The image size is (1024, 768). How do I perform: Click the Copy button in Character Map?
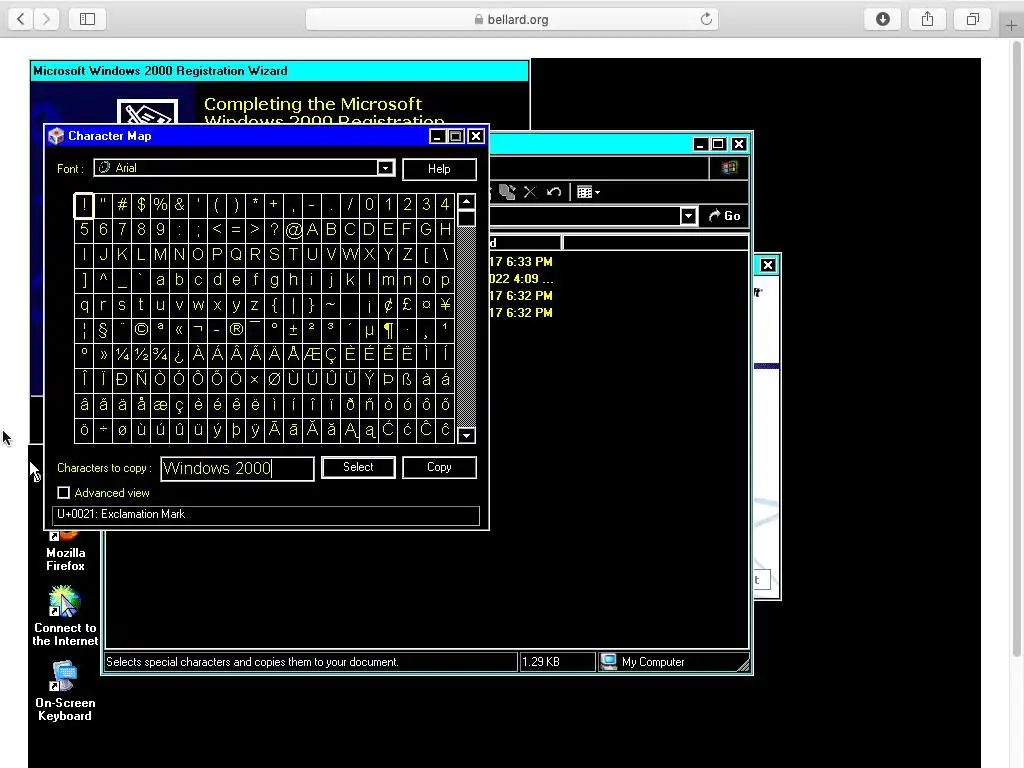tap(439, 467)
